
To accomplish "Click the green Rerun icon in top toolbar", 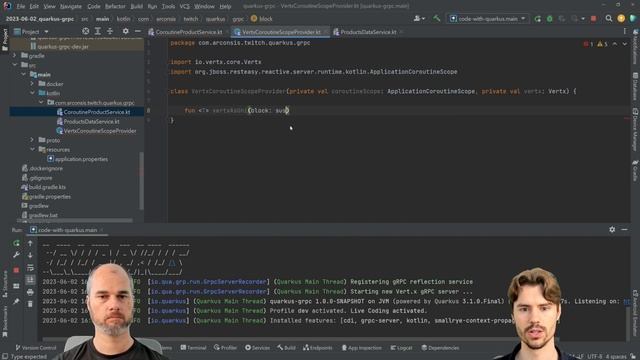I will click(x=538, y=19).
